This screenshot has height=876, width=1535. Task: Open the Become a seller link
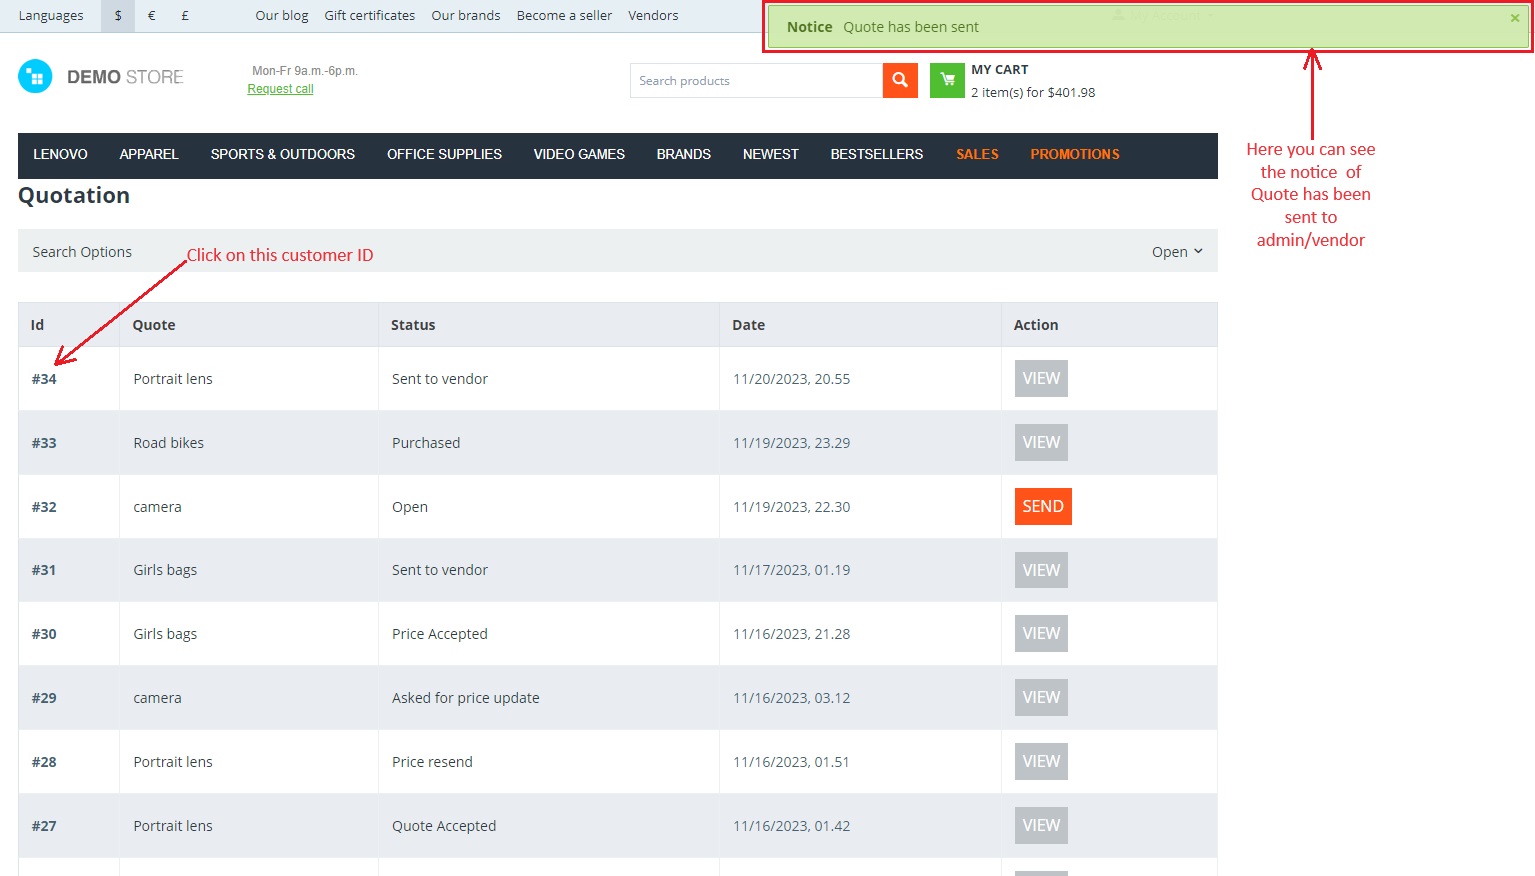tap(564, 15)
